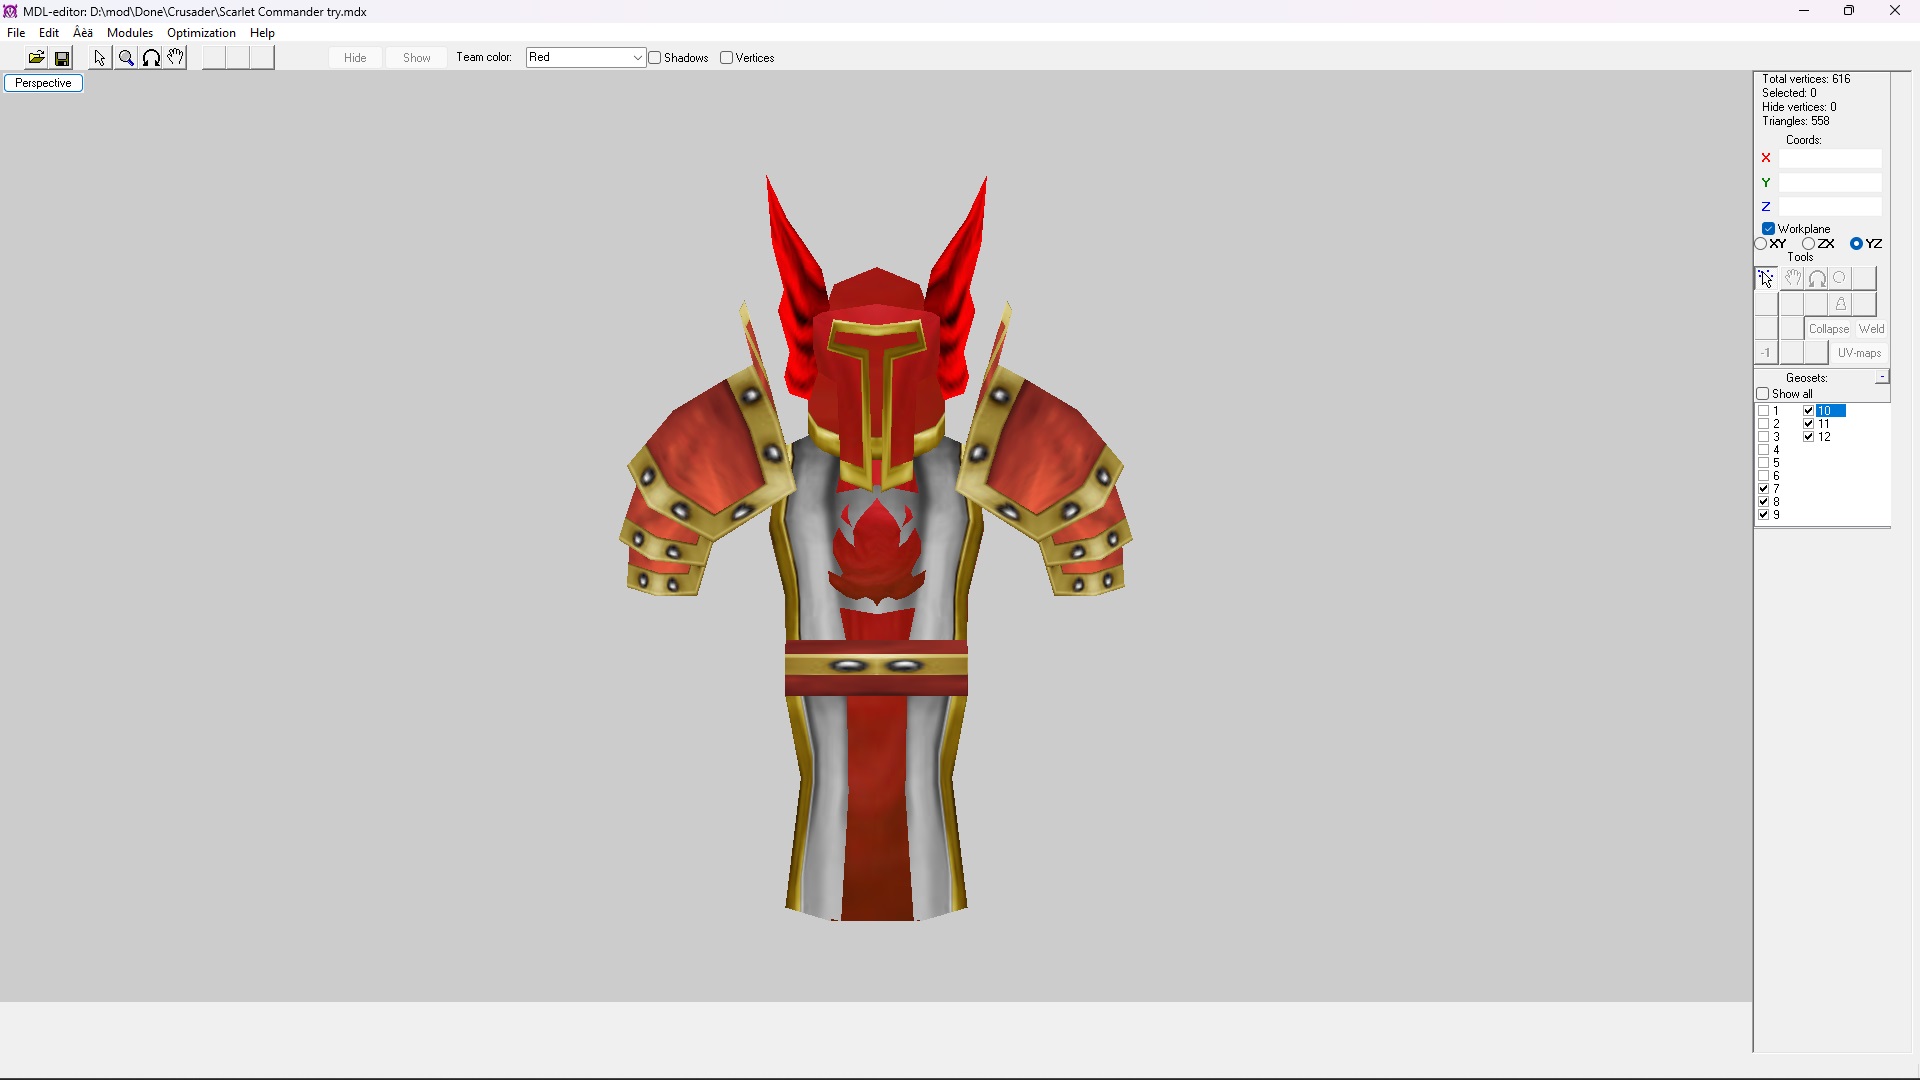Select the ZX workplane radio button
The width and height of the screenshot is (1920, 1080).
(x=1809, y=244)
